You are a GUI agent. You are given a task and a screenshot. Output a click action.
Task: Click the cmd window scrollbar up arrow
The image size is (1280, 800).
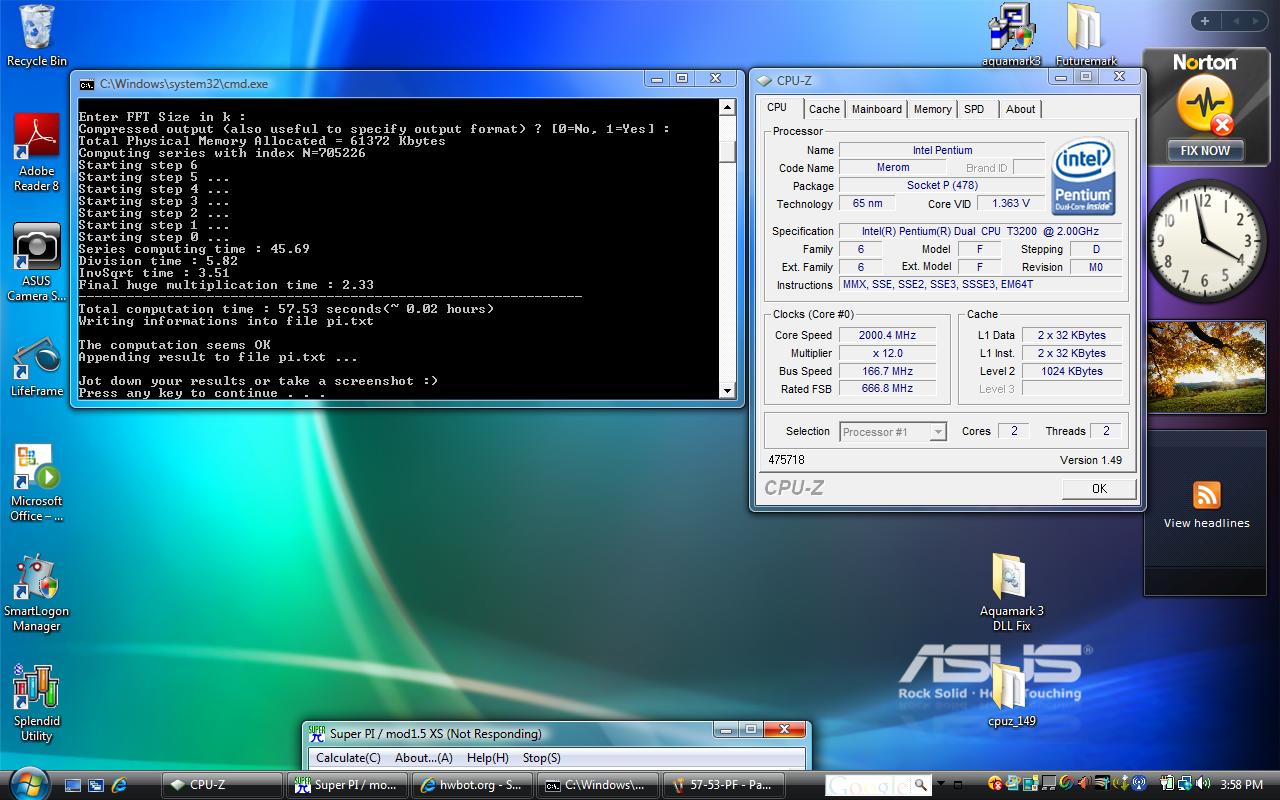click(x=727, y=107)
